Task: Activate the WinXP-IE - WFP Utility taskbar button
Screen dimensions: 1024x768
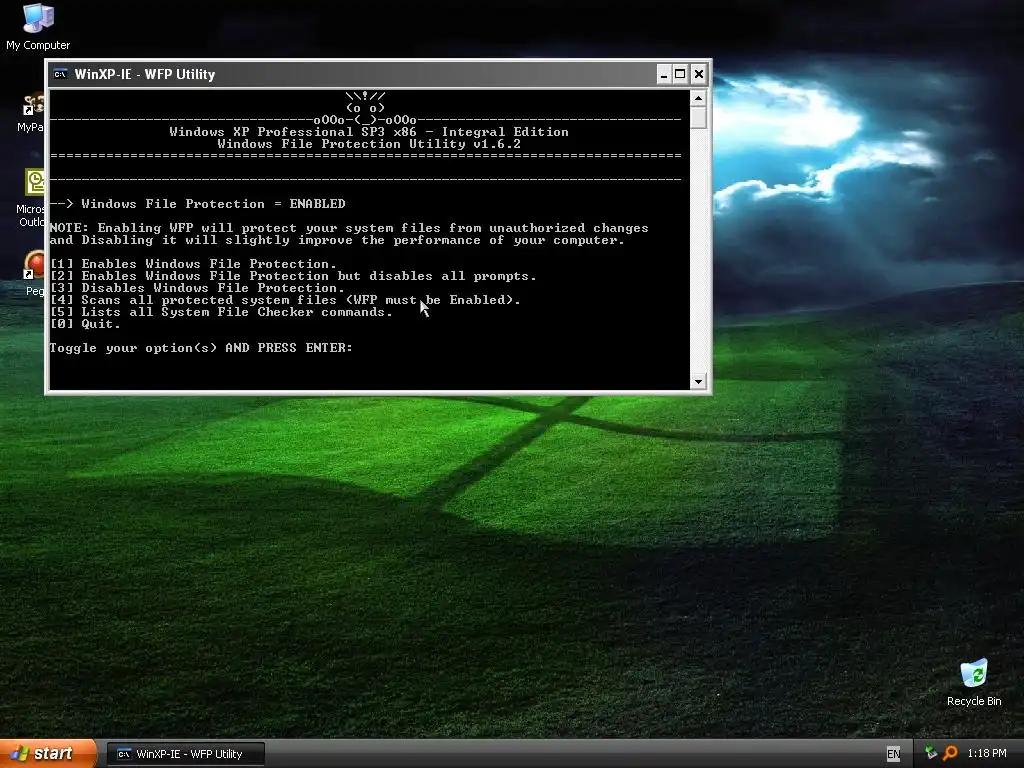Action: (x=185, y=754)
